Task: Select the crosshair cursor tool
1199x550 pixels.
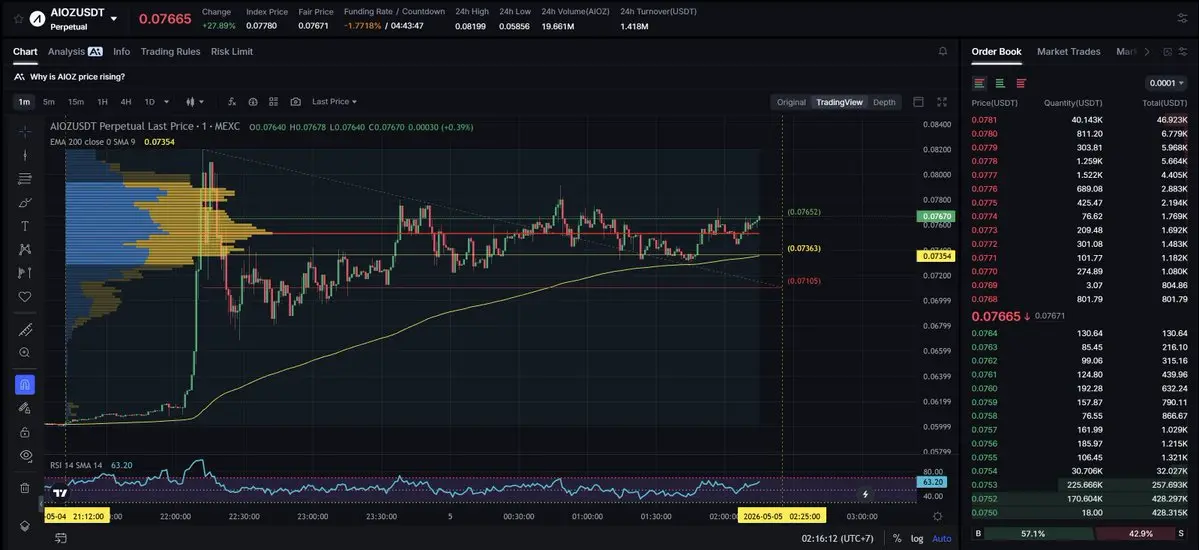Action: [24, 131]
